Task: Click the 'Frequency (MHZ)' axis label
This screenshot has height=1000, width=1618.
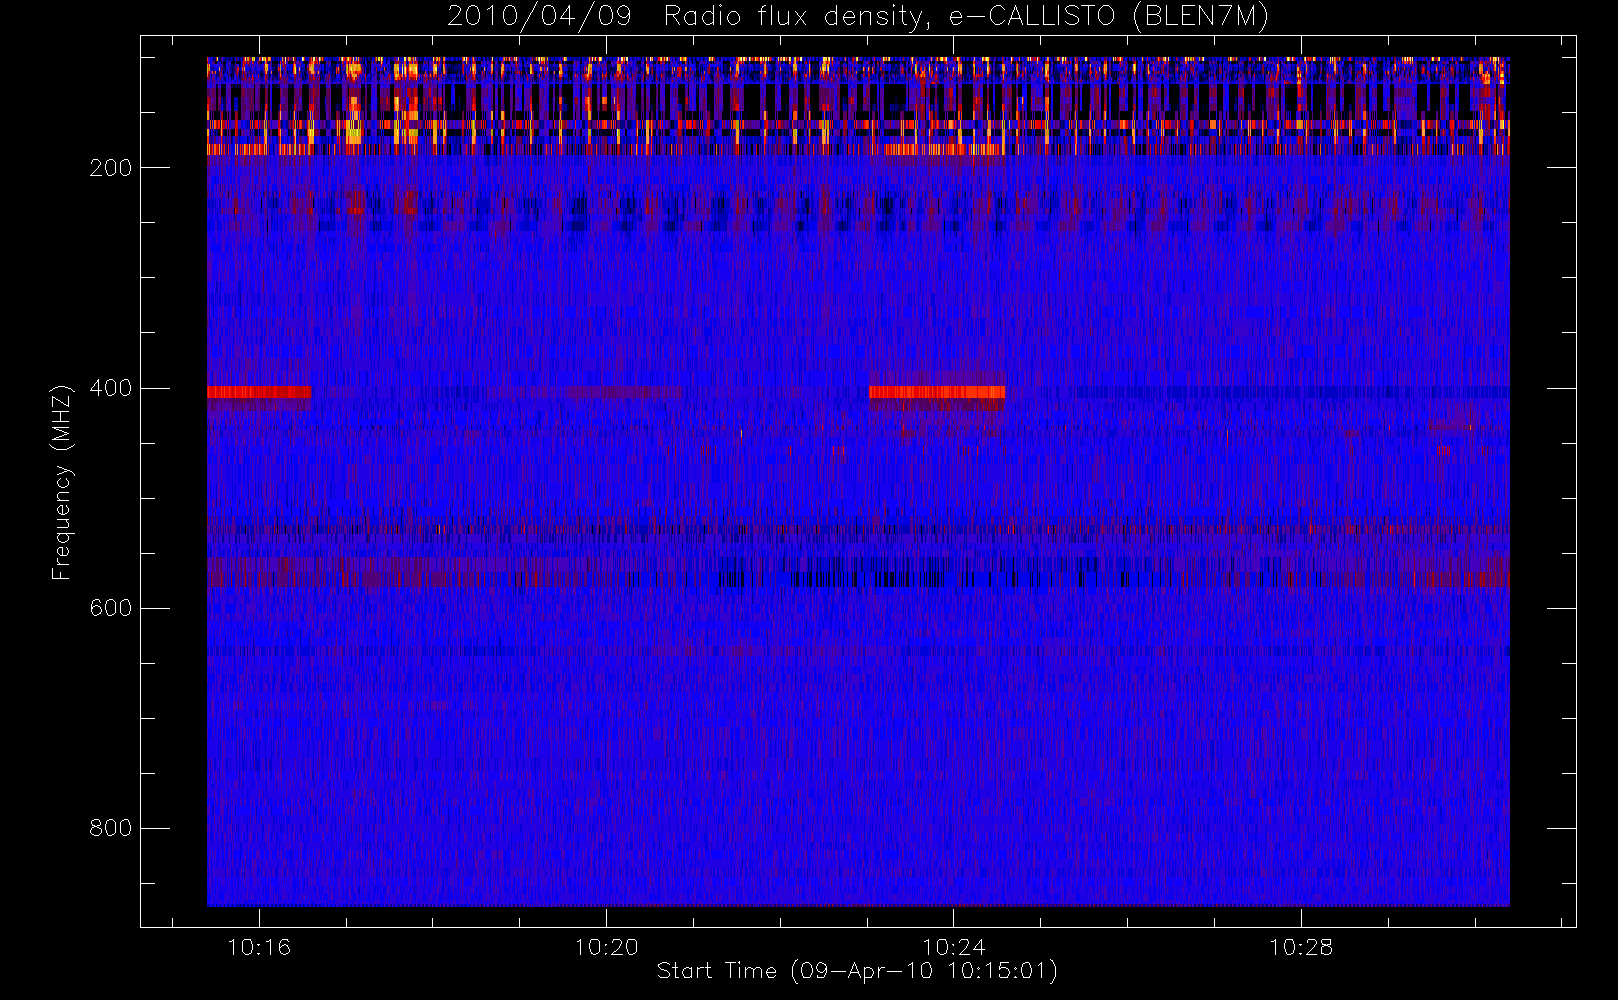Action: point(62,482)
